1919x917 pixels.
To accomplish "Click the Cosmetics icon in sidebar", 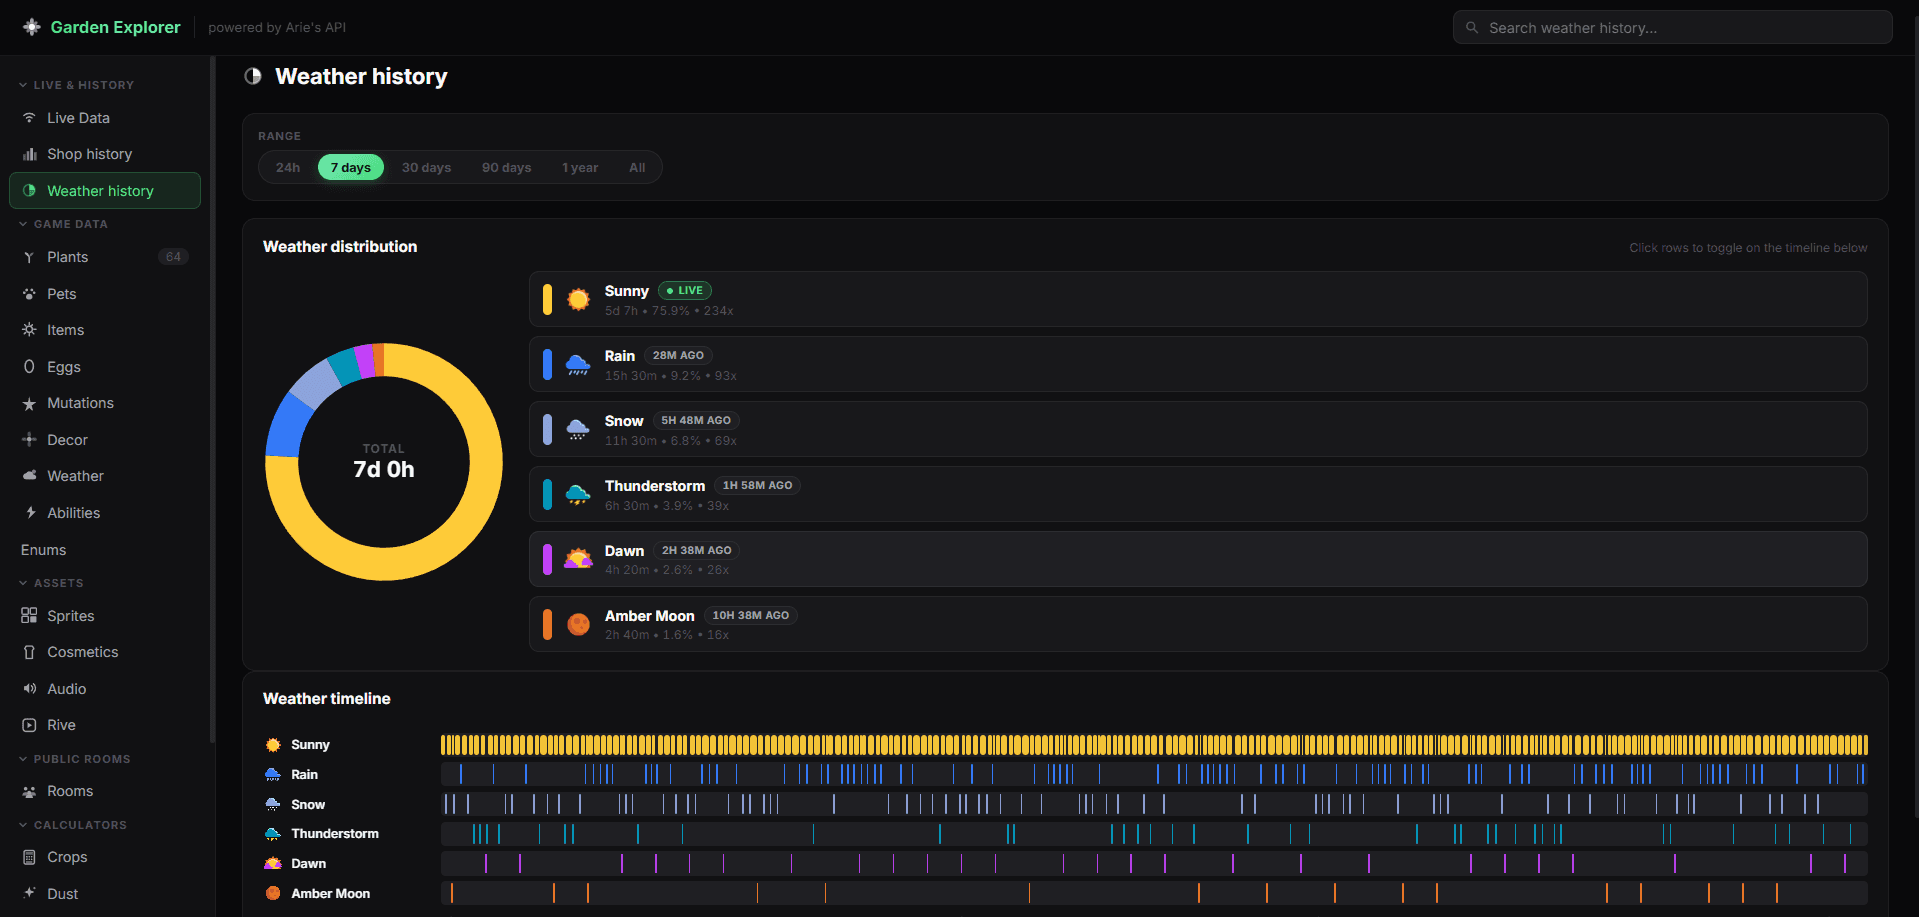I will [x=29, y=652].
